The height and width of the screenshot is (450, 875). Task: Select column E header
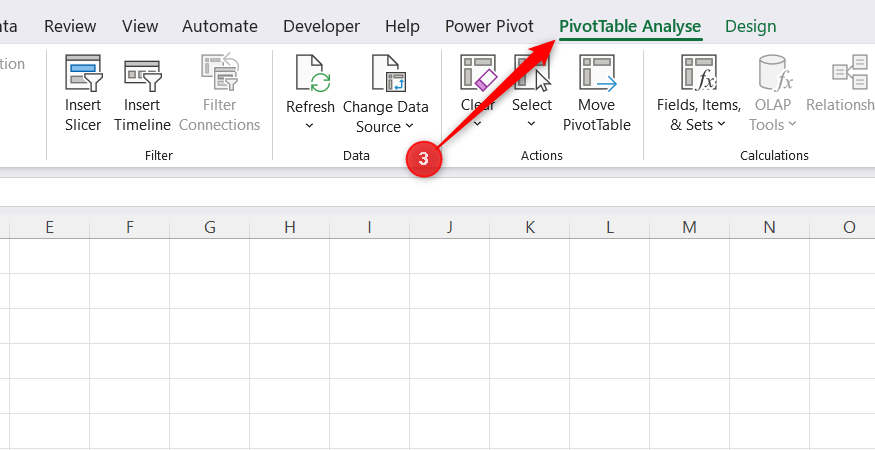coord(49,227)
